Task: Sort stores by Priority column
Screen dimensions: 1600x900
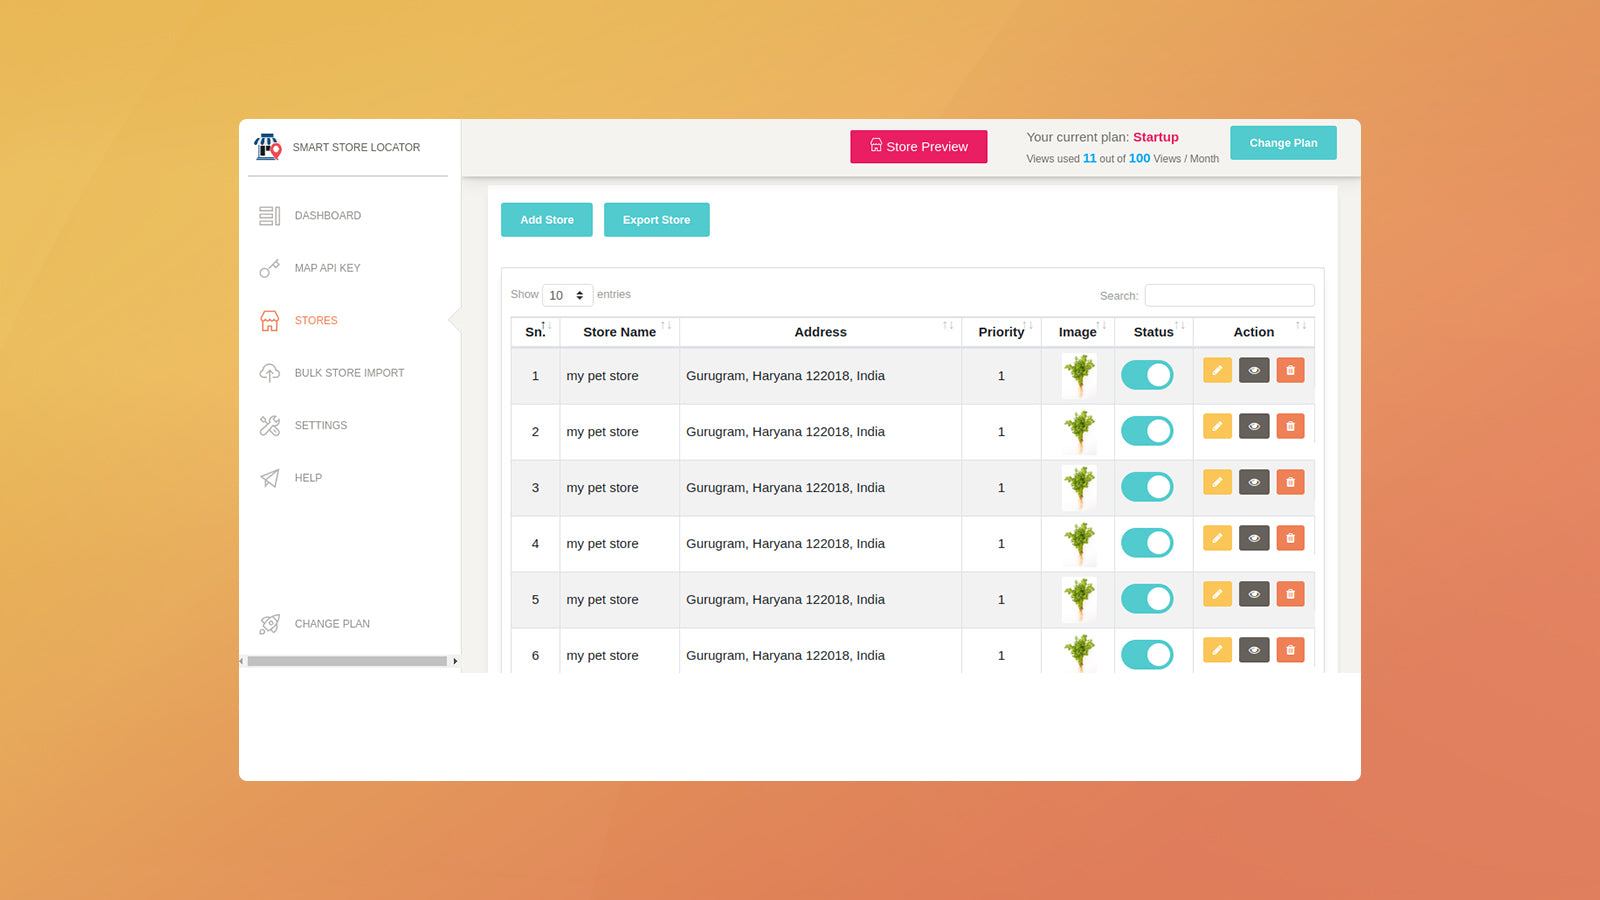Action: tap(1001, 331)
